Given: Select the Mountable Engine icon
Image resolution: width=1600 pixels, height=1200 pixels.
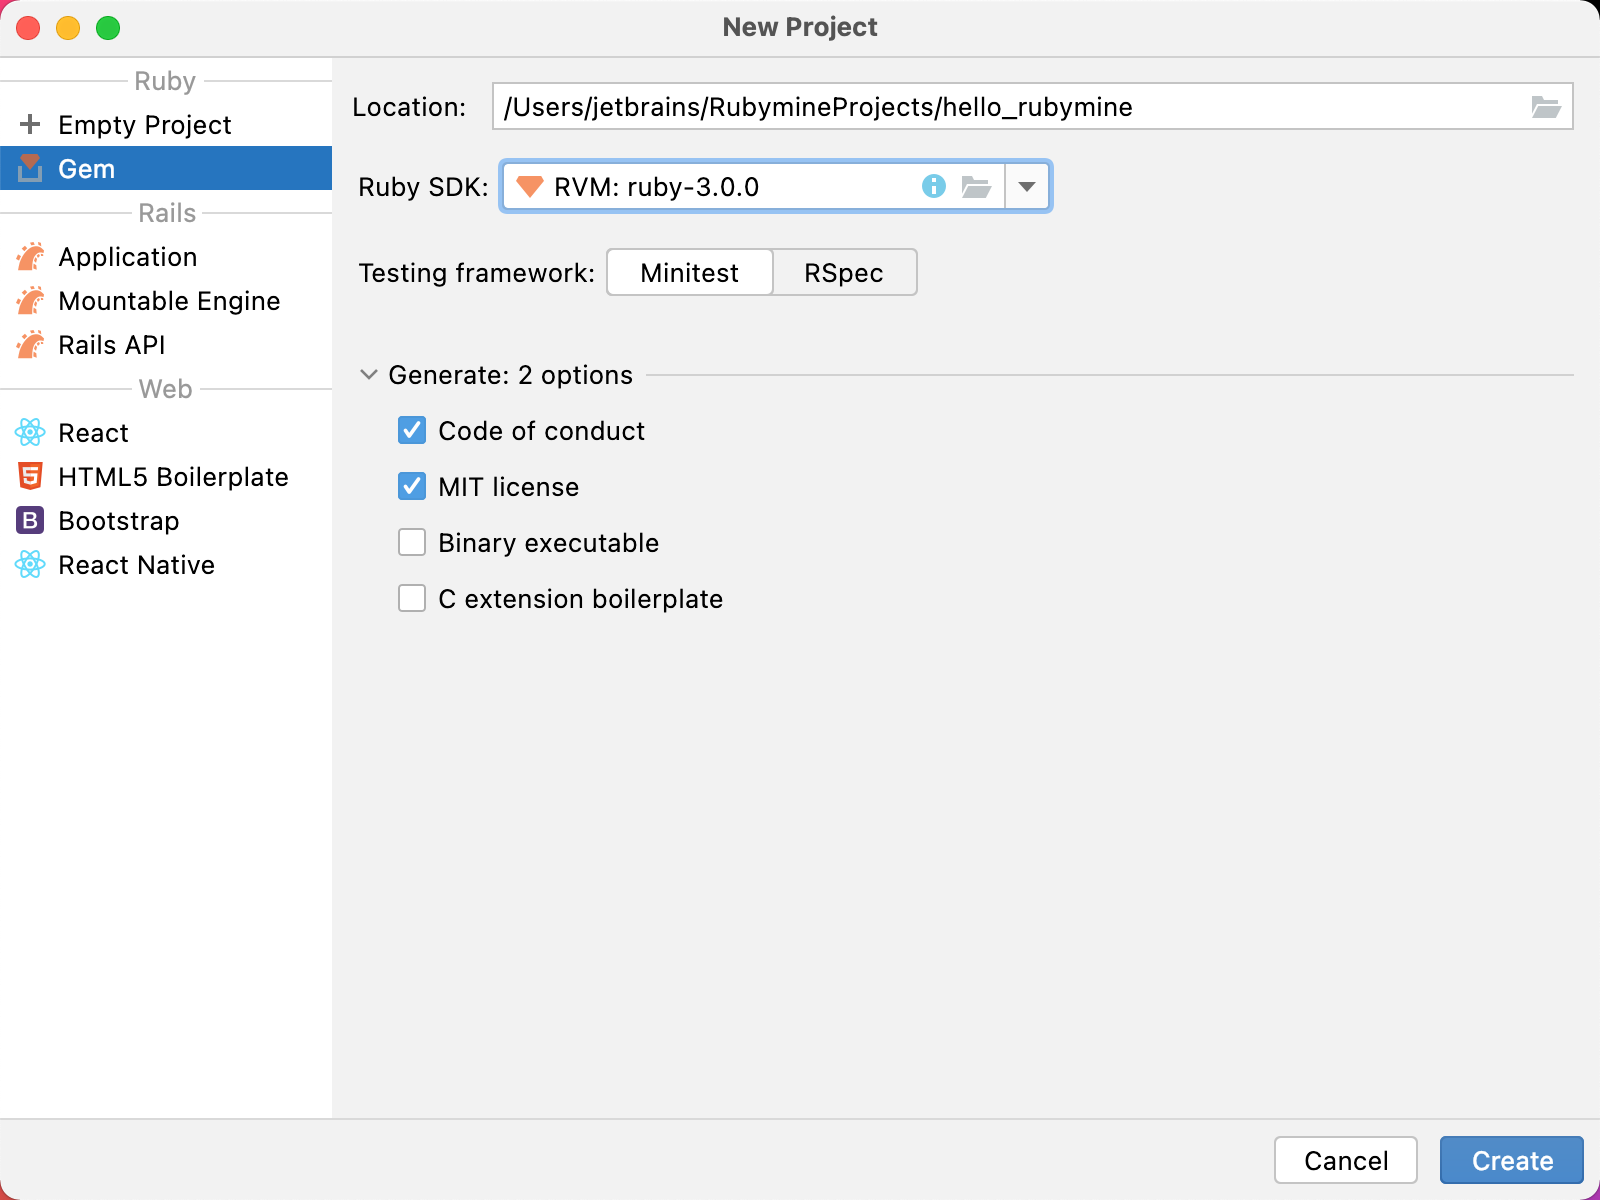Looking at the screenshot, I should click(x=31, y=300).
